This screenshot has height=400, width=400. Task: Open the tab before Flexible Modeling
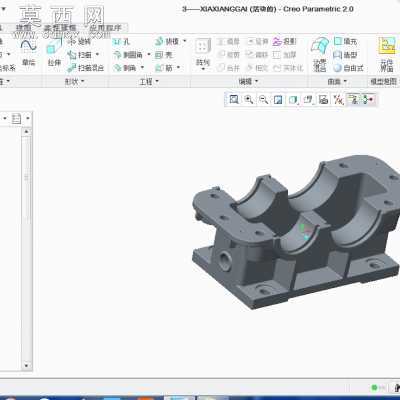(x=23, y=28)
